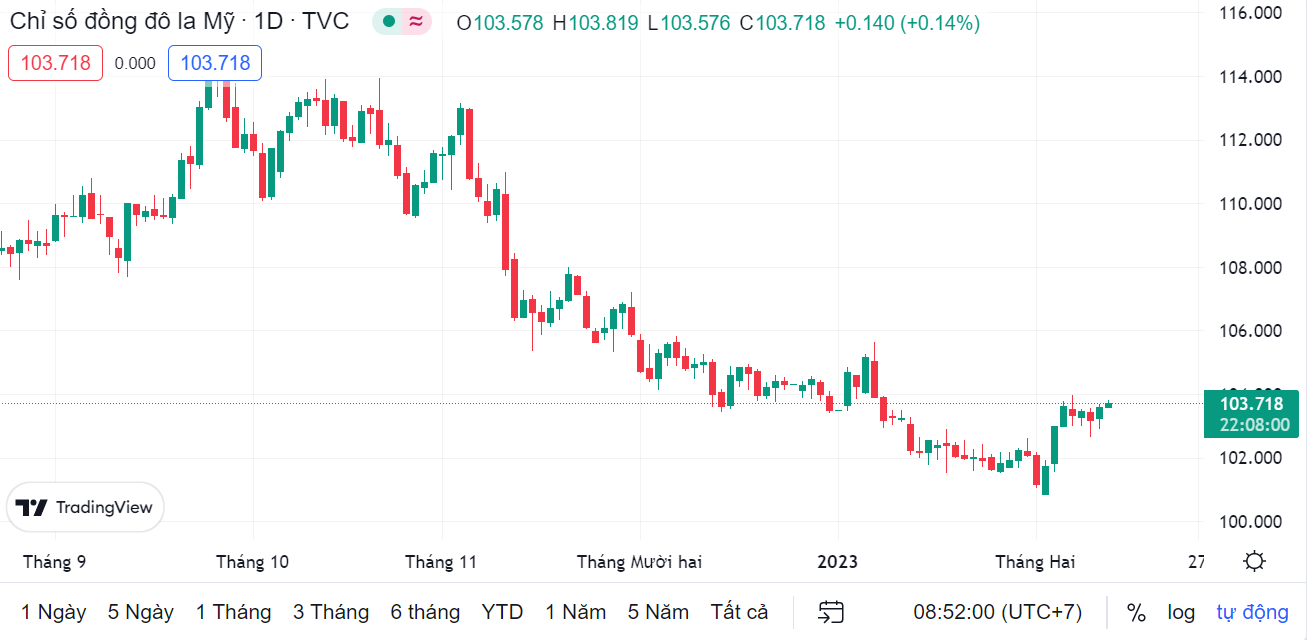This screenshot has width=1307, height=640.
Task: Select the 5 Ngày time range
Action: coord(141,612)
